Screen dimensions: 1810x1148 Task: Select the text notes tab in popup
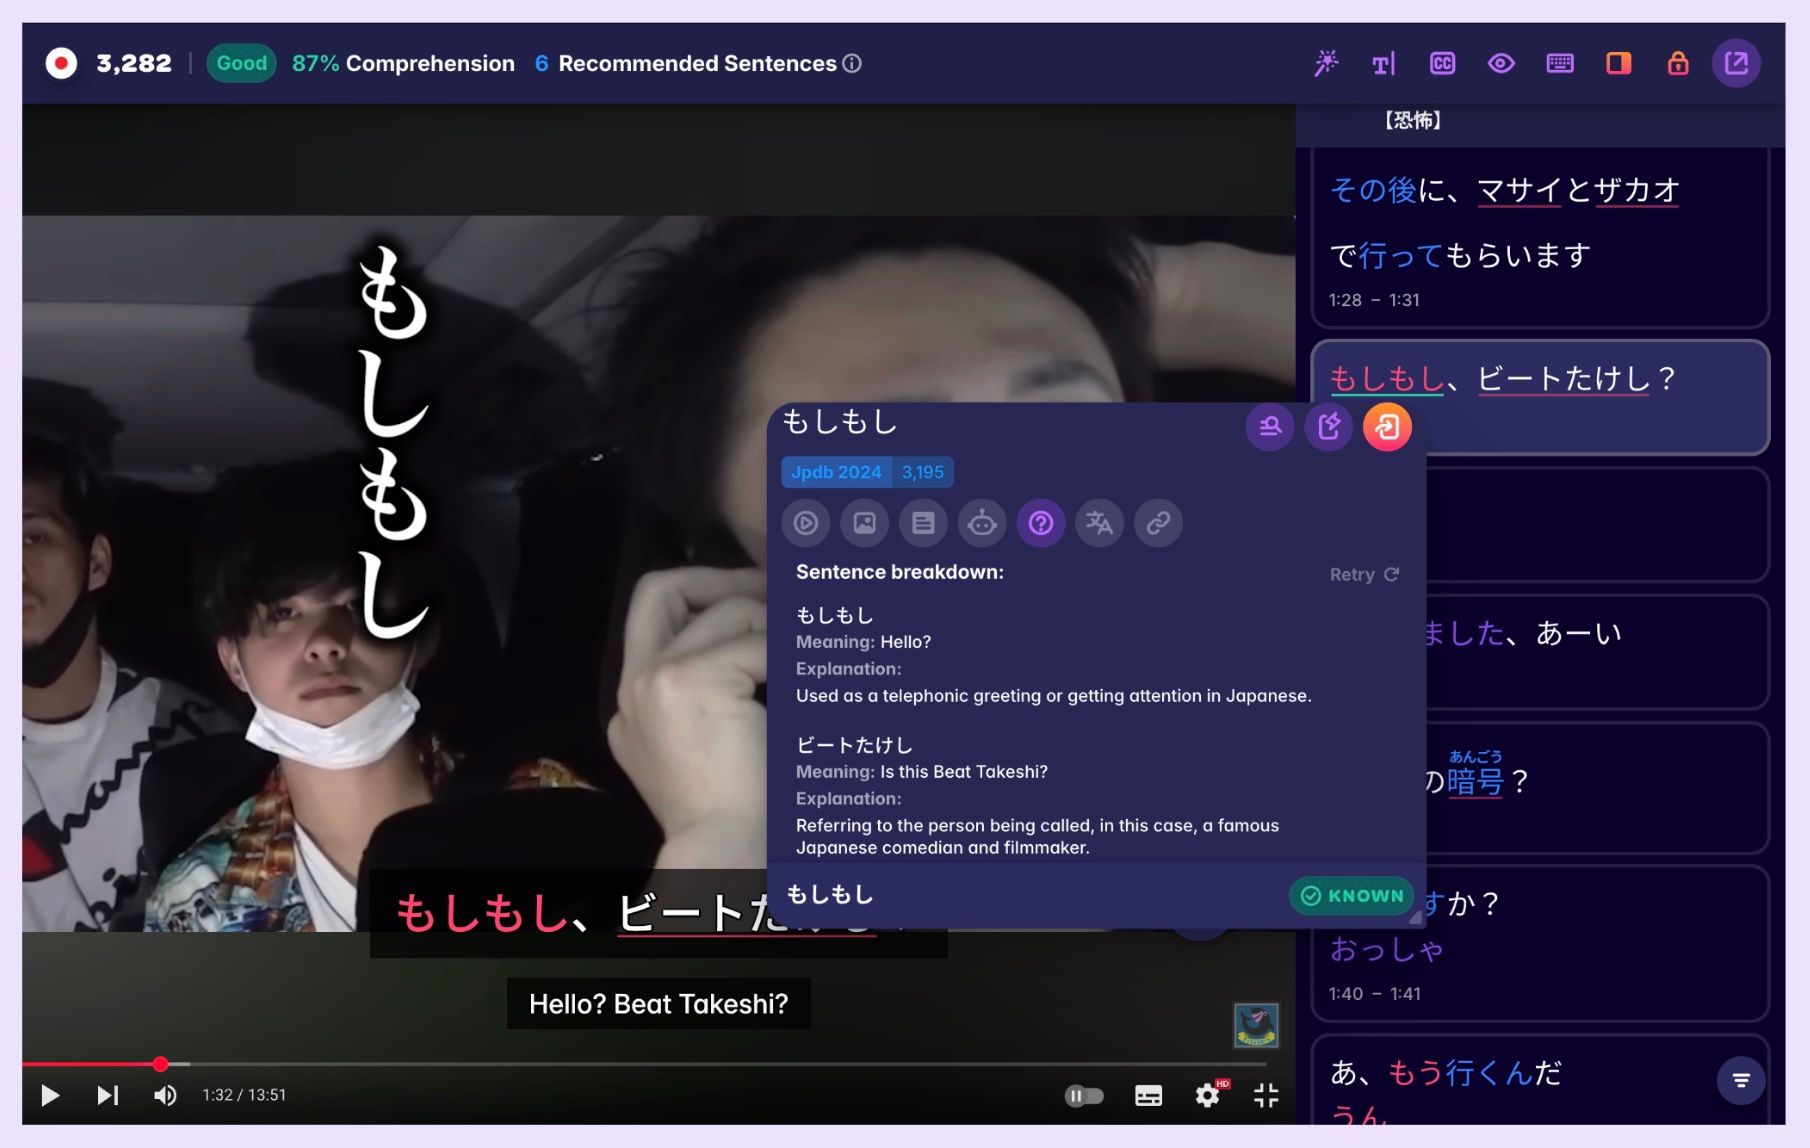[923, 523]
